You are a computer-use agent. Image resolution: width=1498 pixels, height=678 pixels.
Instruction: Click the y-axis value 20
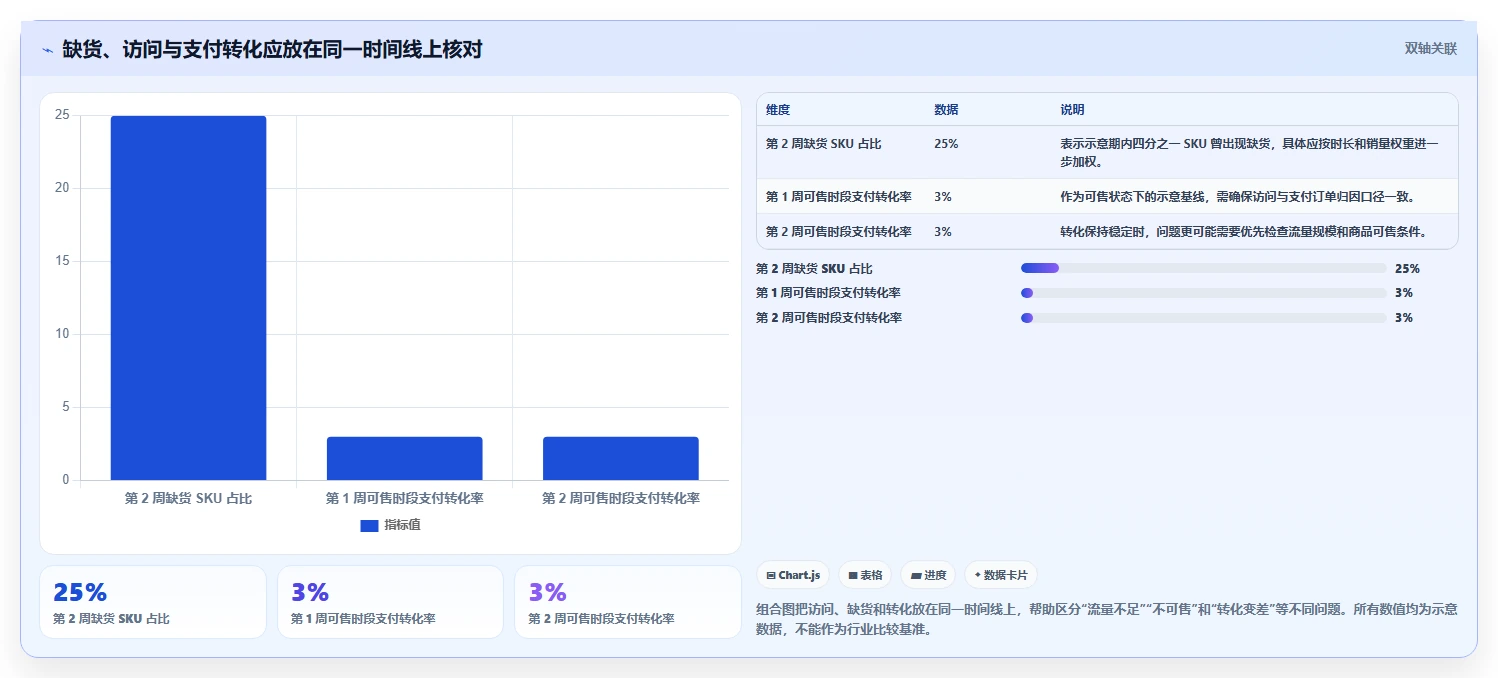(62, 188)
